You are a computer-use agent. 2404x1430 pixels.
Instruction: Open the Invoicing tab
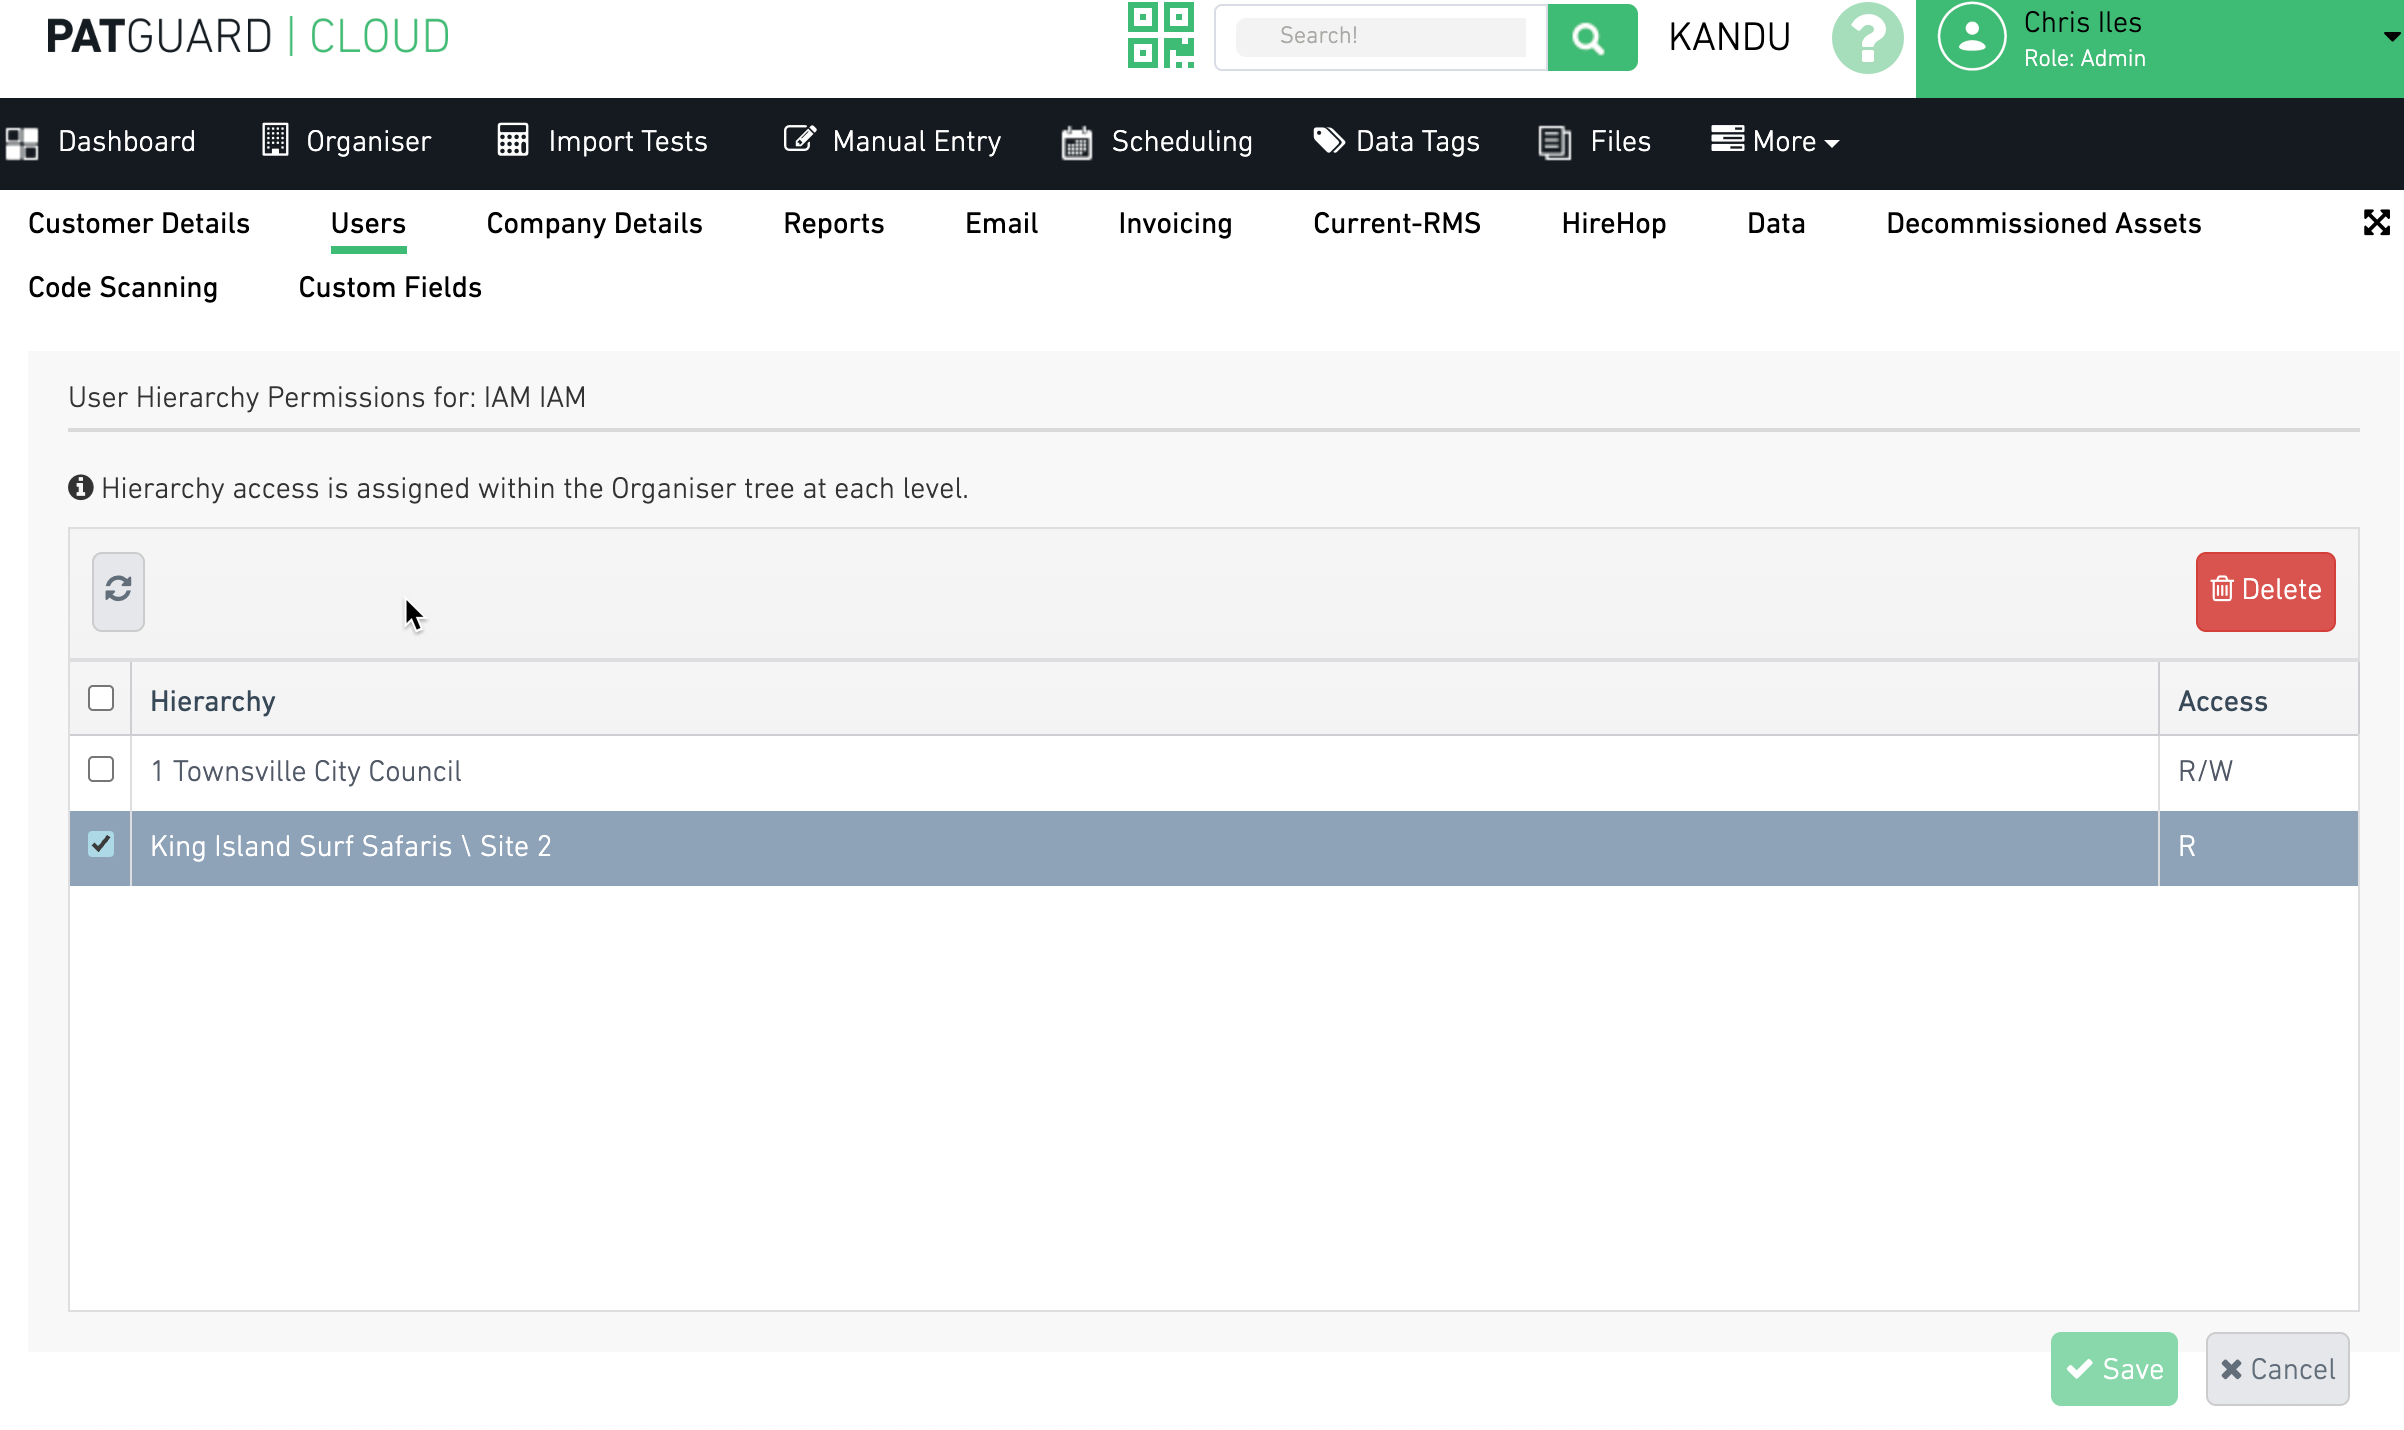pyautogui.click(x=1176, y=223)
